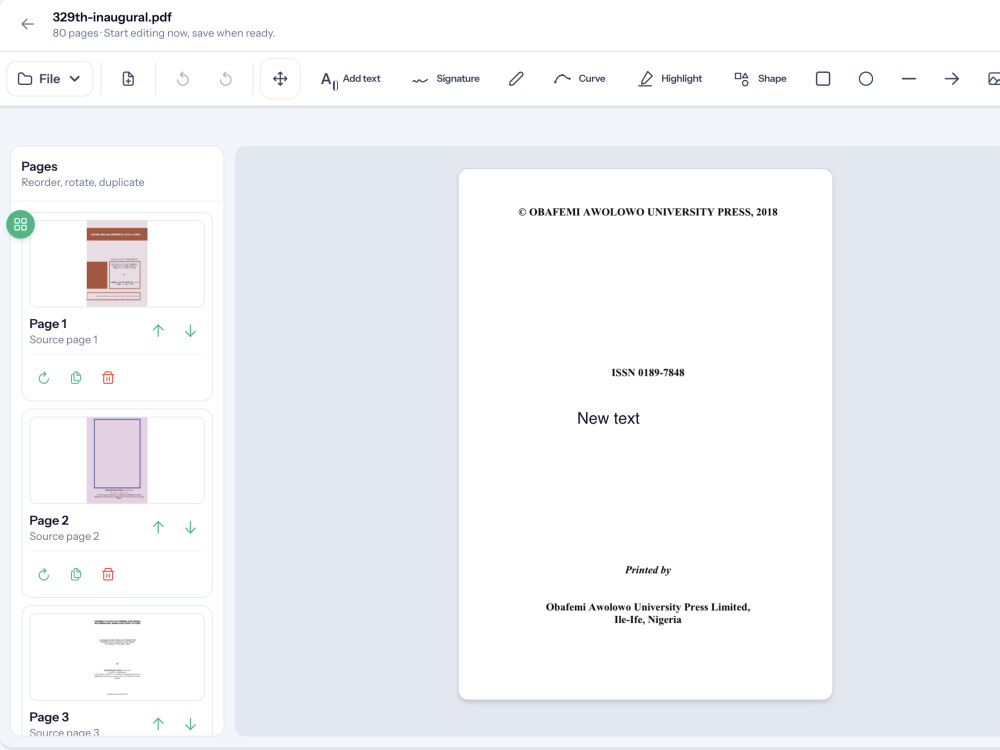Select the line shape tool
Image resolution: width=1000 pixels, height=750 pixels.
[909, 79]
